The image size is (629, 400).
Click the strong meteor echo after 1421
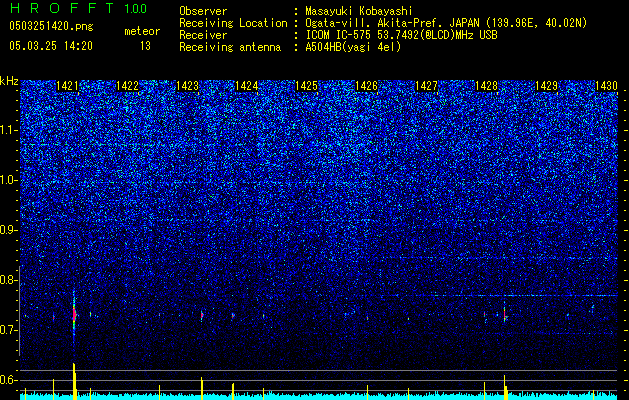[74, 312]
